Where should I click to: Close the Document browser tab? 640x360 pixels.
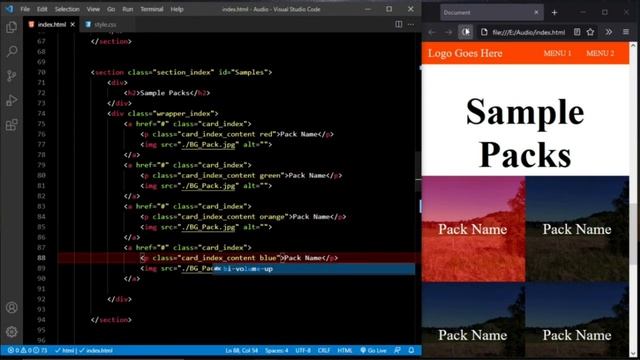pyautogui.click(x=536, y=13)
